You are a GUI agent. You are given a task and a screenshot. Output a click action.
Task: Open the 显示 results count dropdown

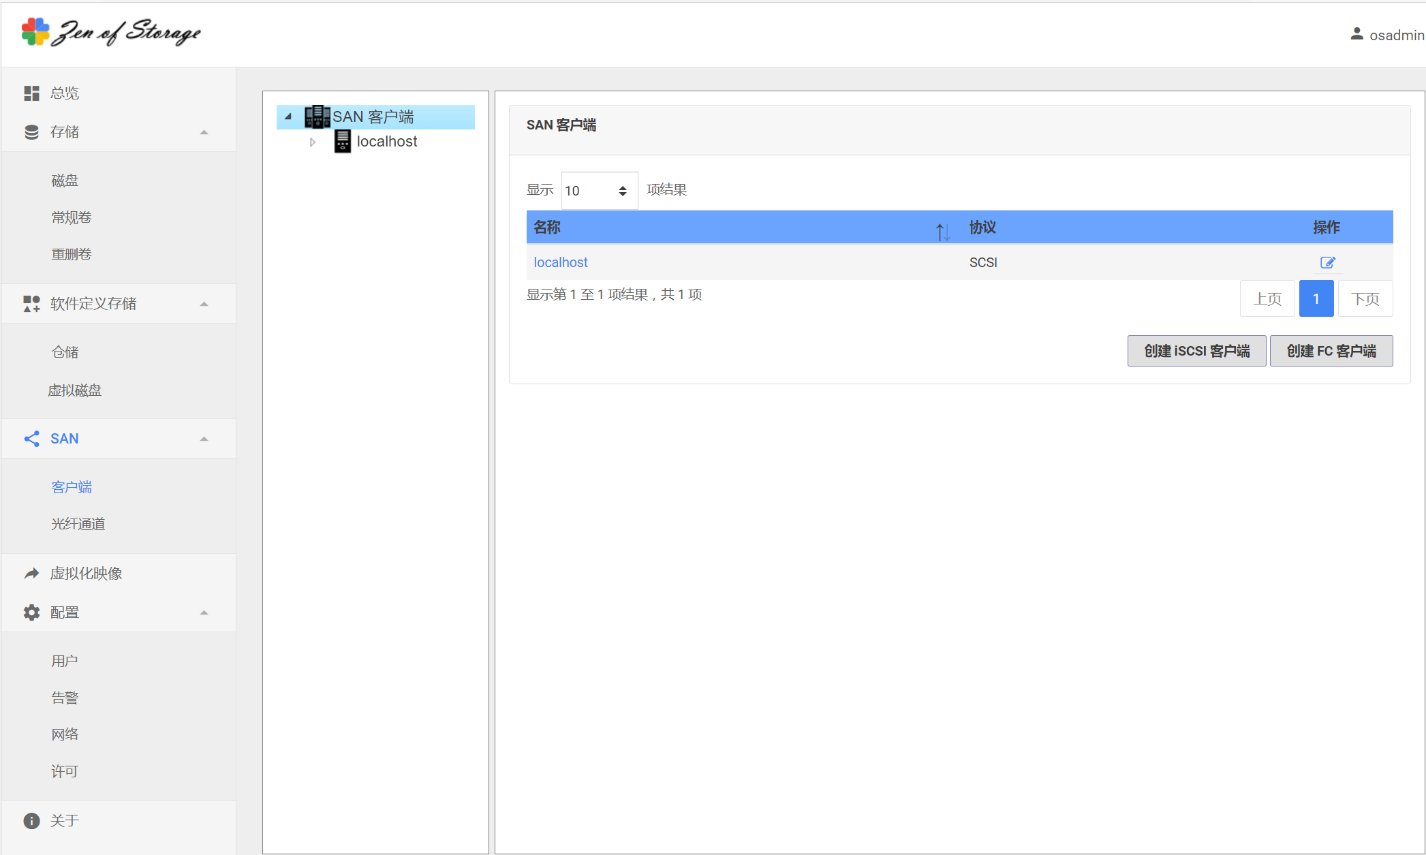598,191
